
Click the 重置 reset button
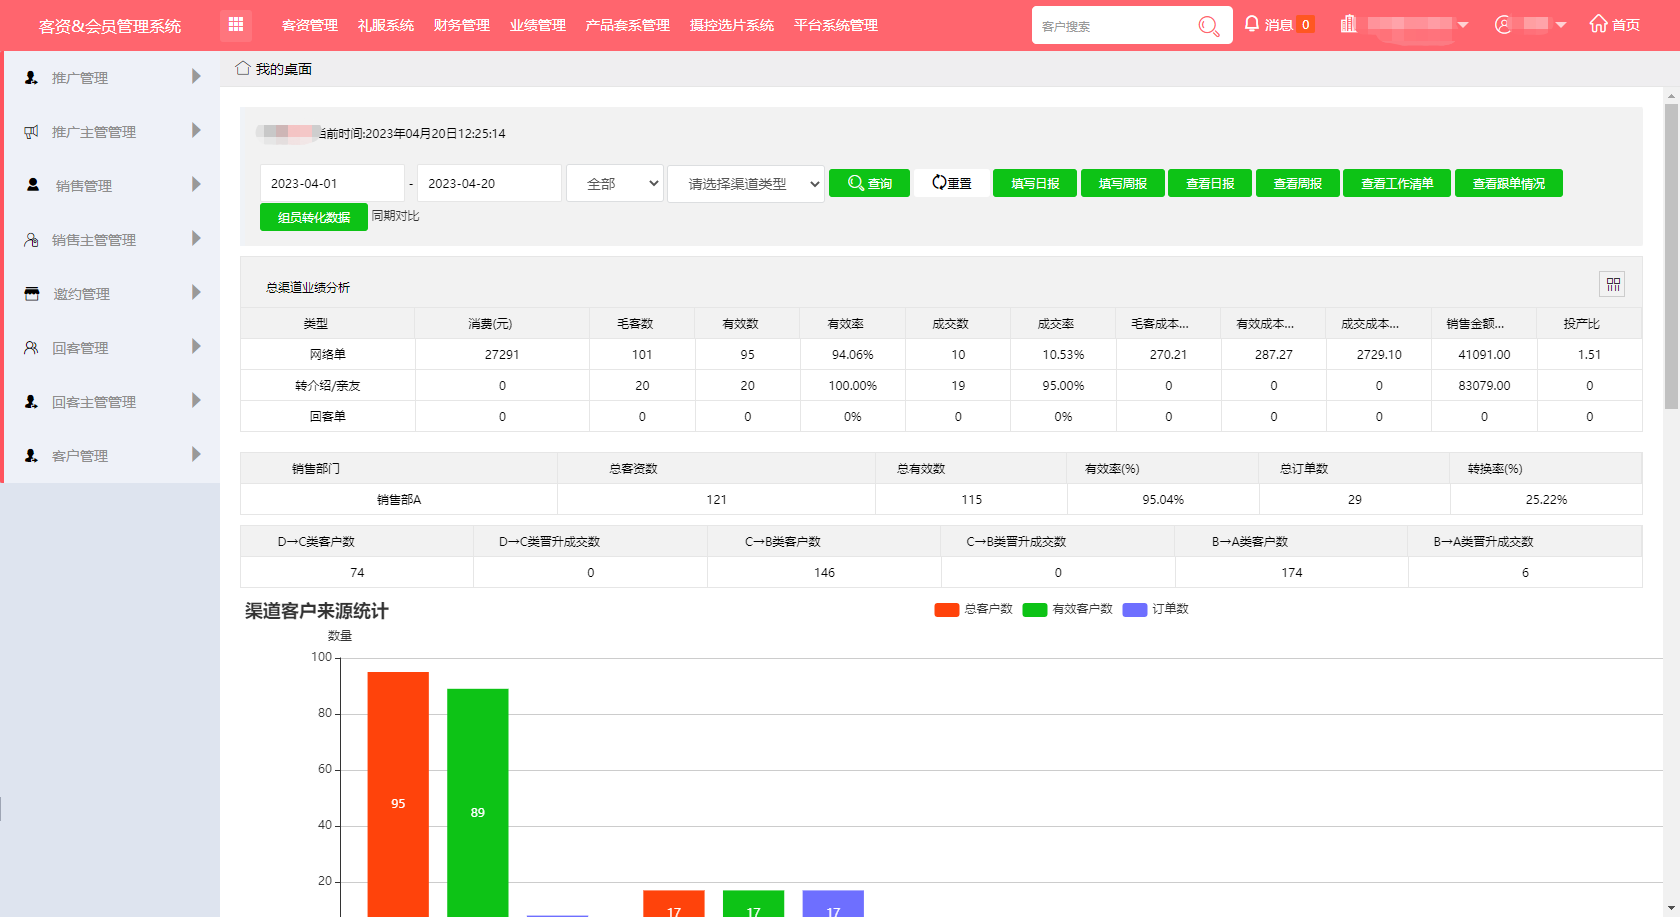[952, 183]
